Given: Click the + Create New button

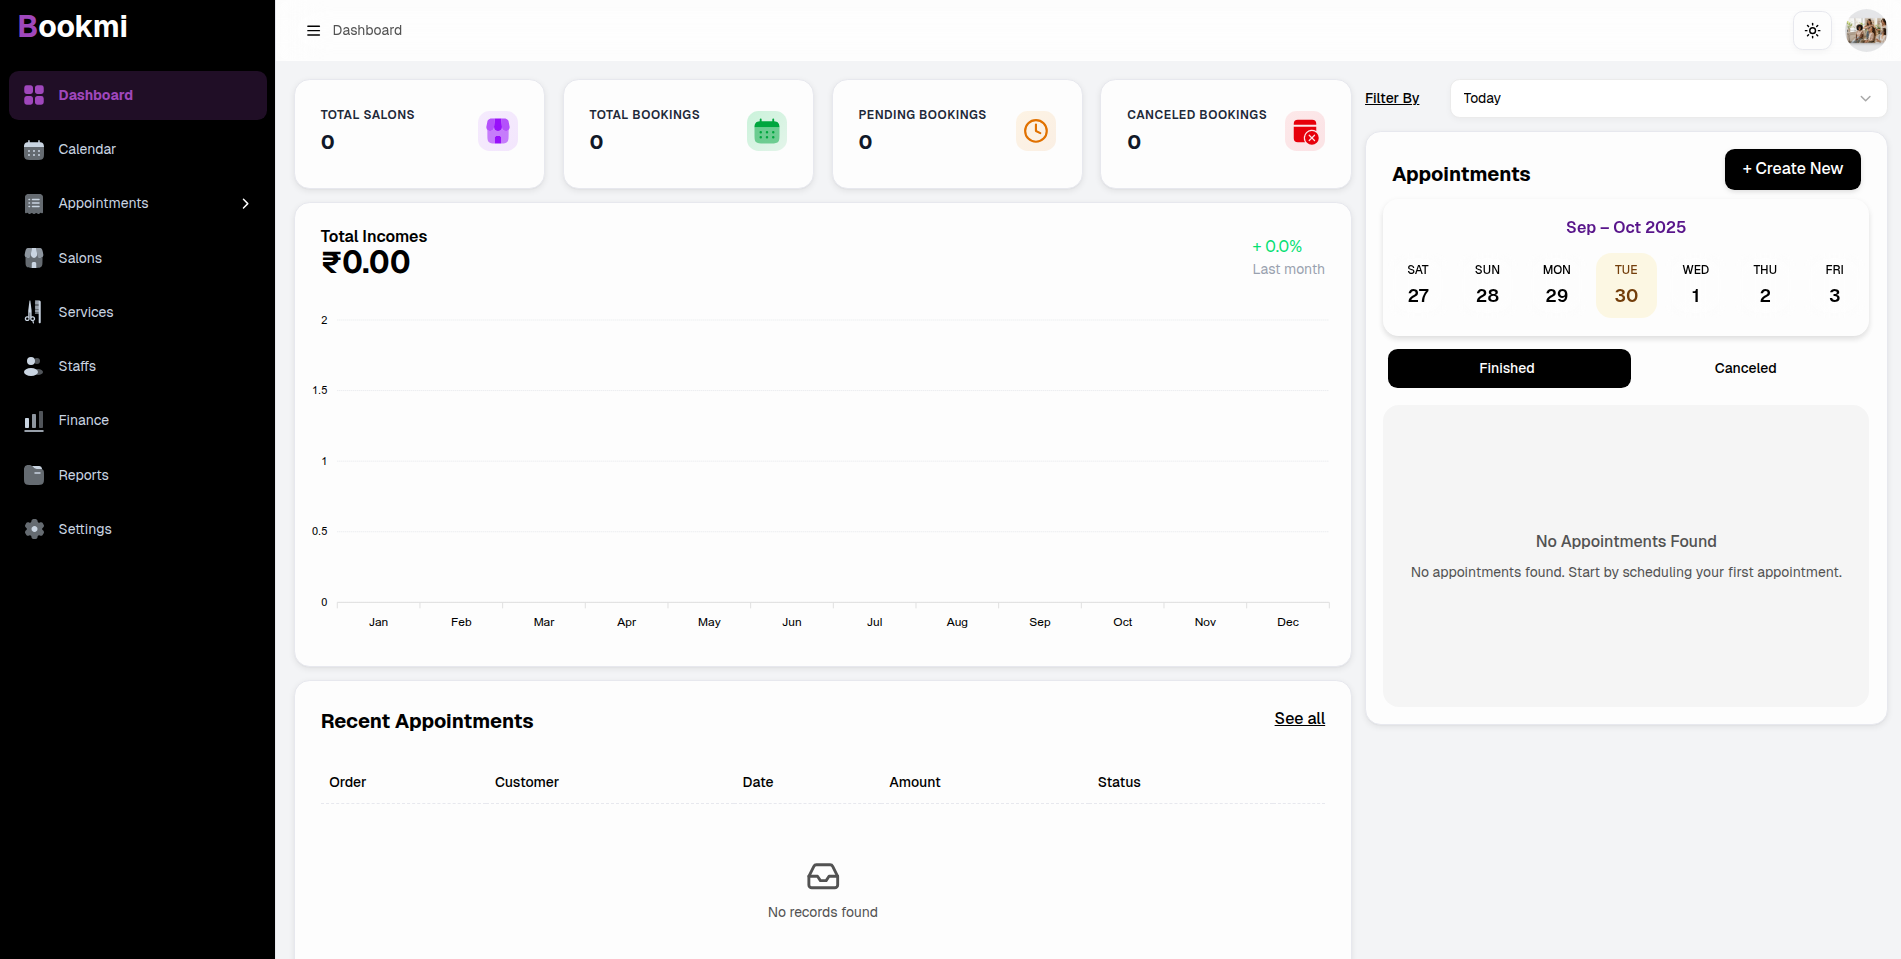Looking at the screenshot, I should (x=1792, y=169).
